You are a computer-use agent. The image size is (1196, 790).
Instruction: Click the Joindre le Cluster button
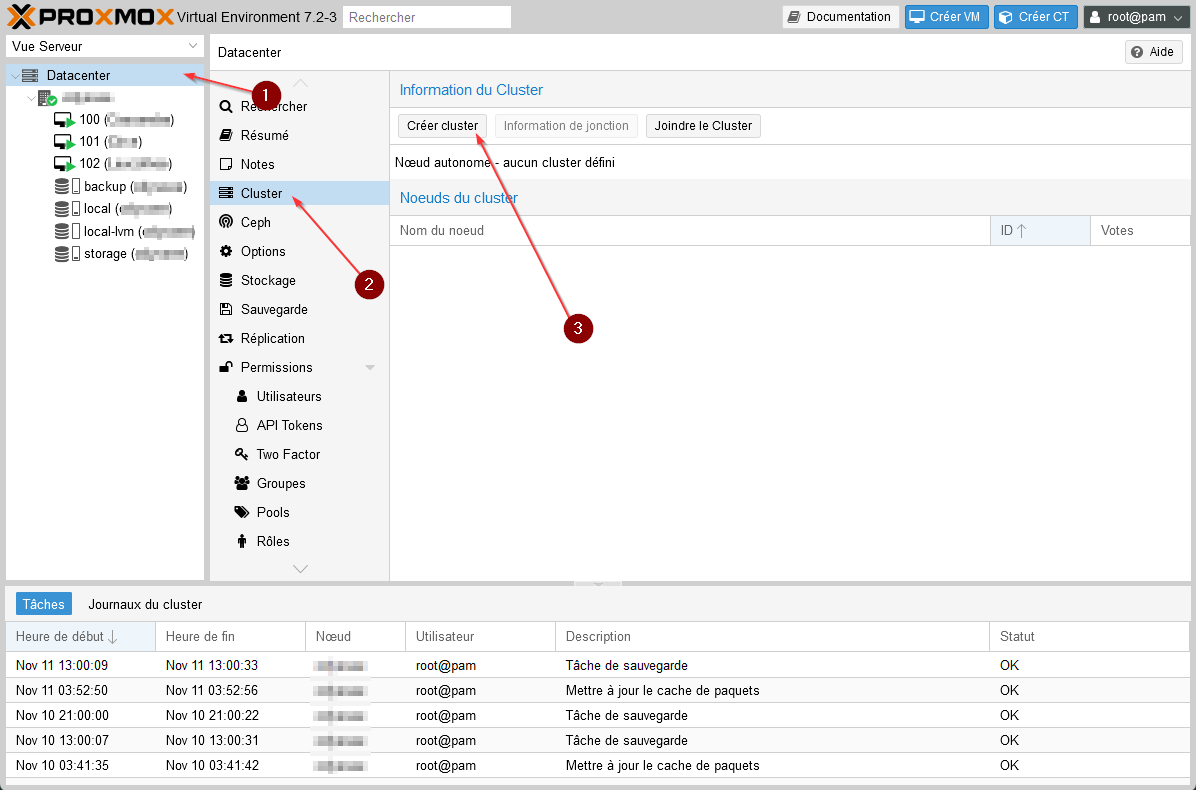703,126
